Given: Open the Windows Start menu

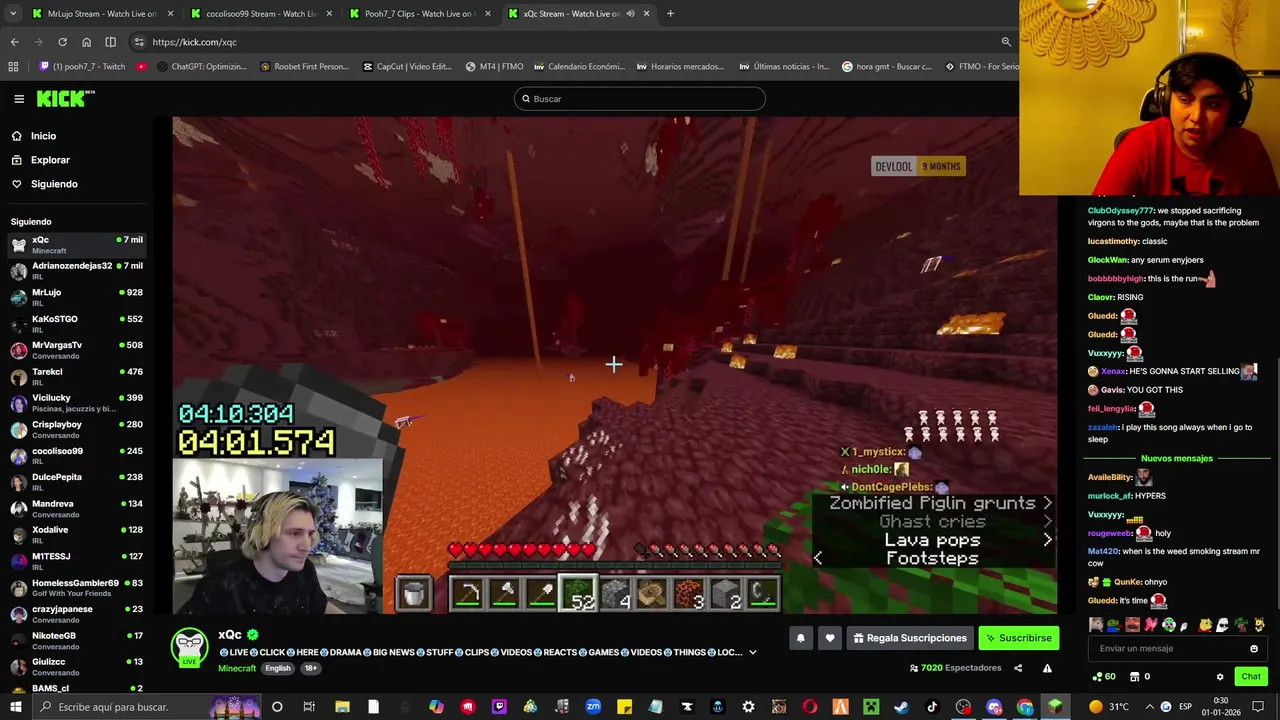Looking at the screenshot, I should [x=16, y=707].
